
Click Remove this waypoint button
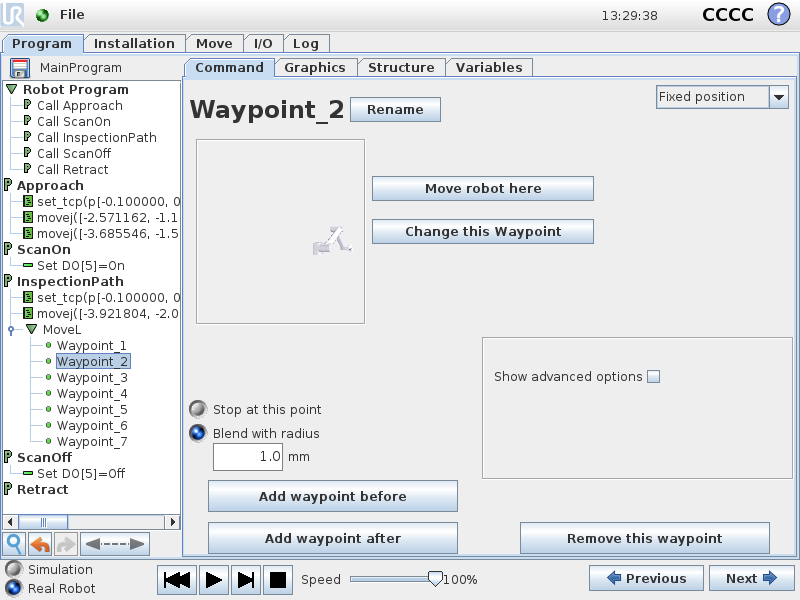pos(644,538)
